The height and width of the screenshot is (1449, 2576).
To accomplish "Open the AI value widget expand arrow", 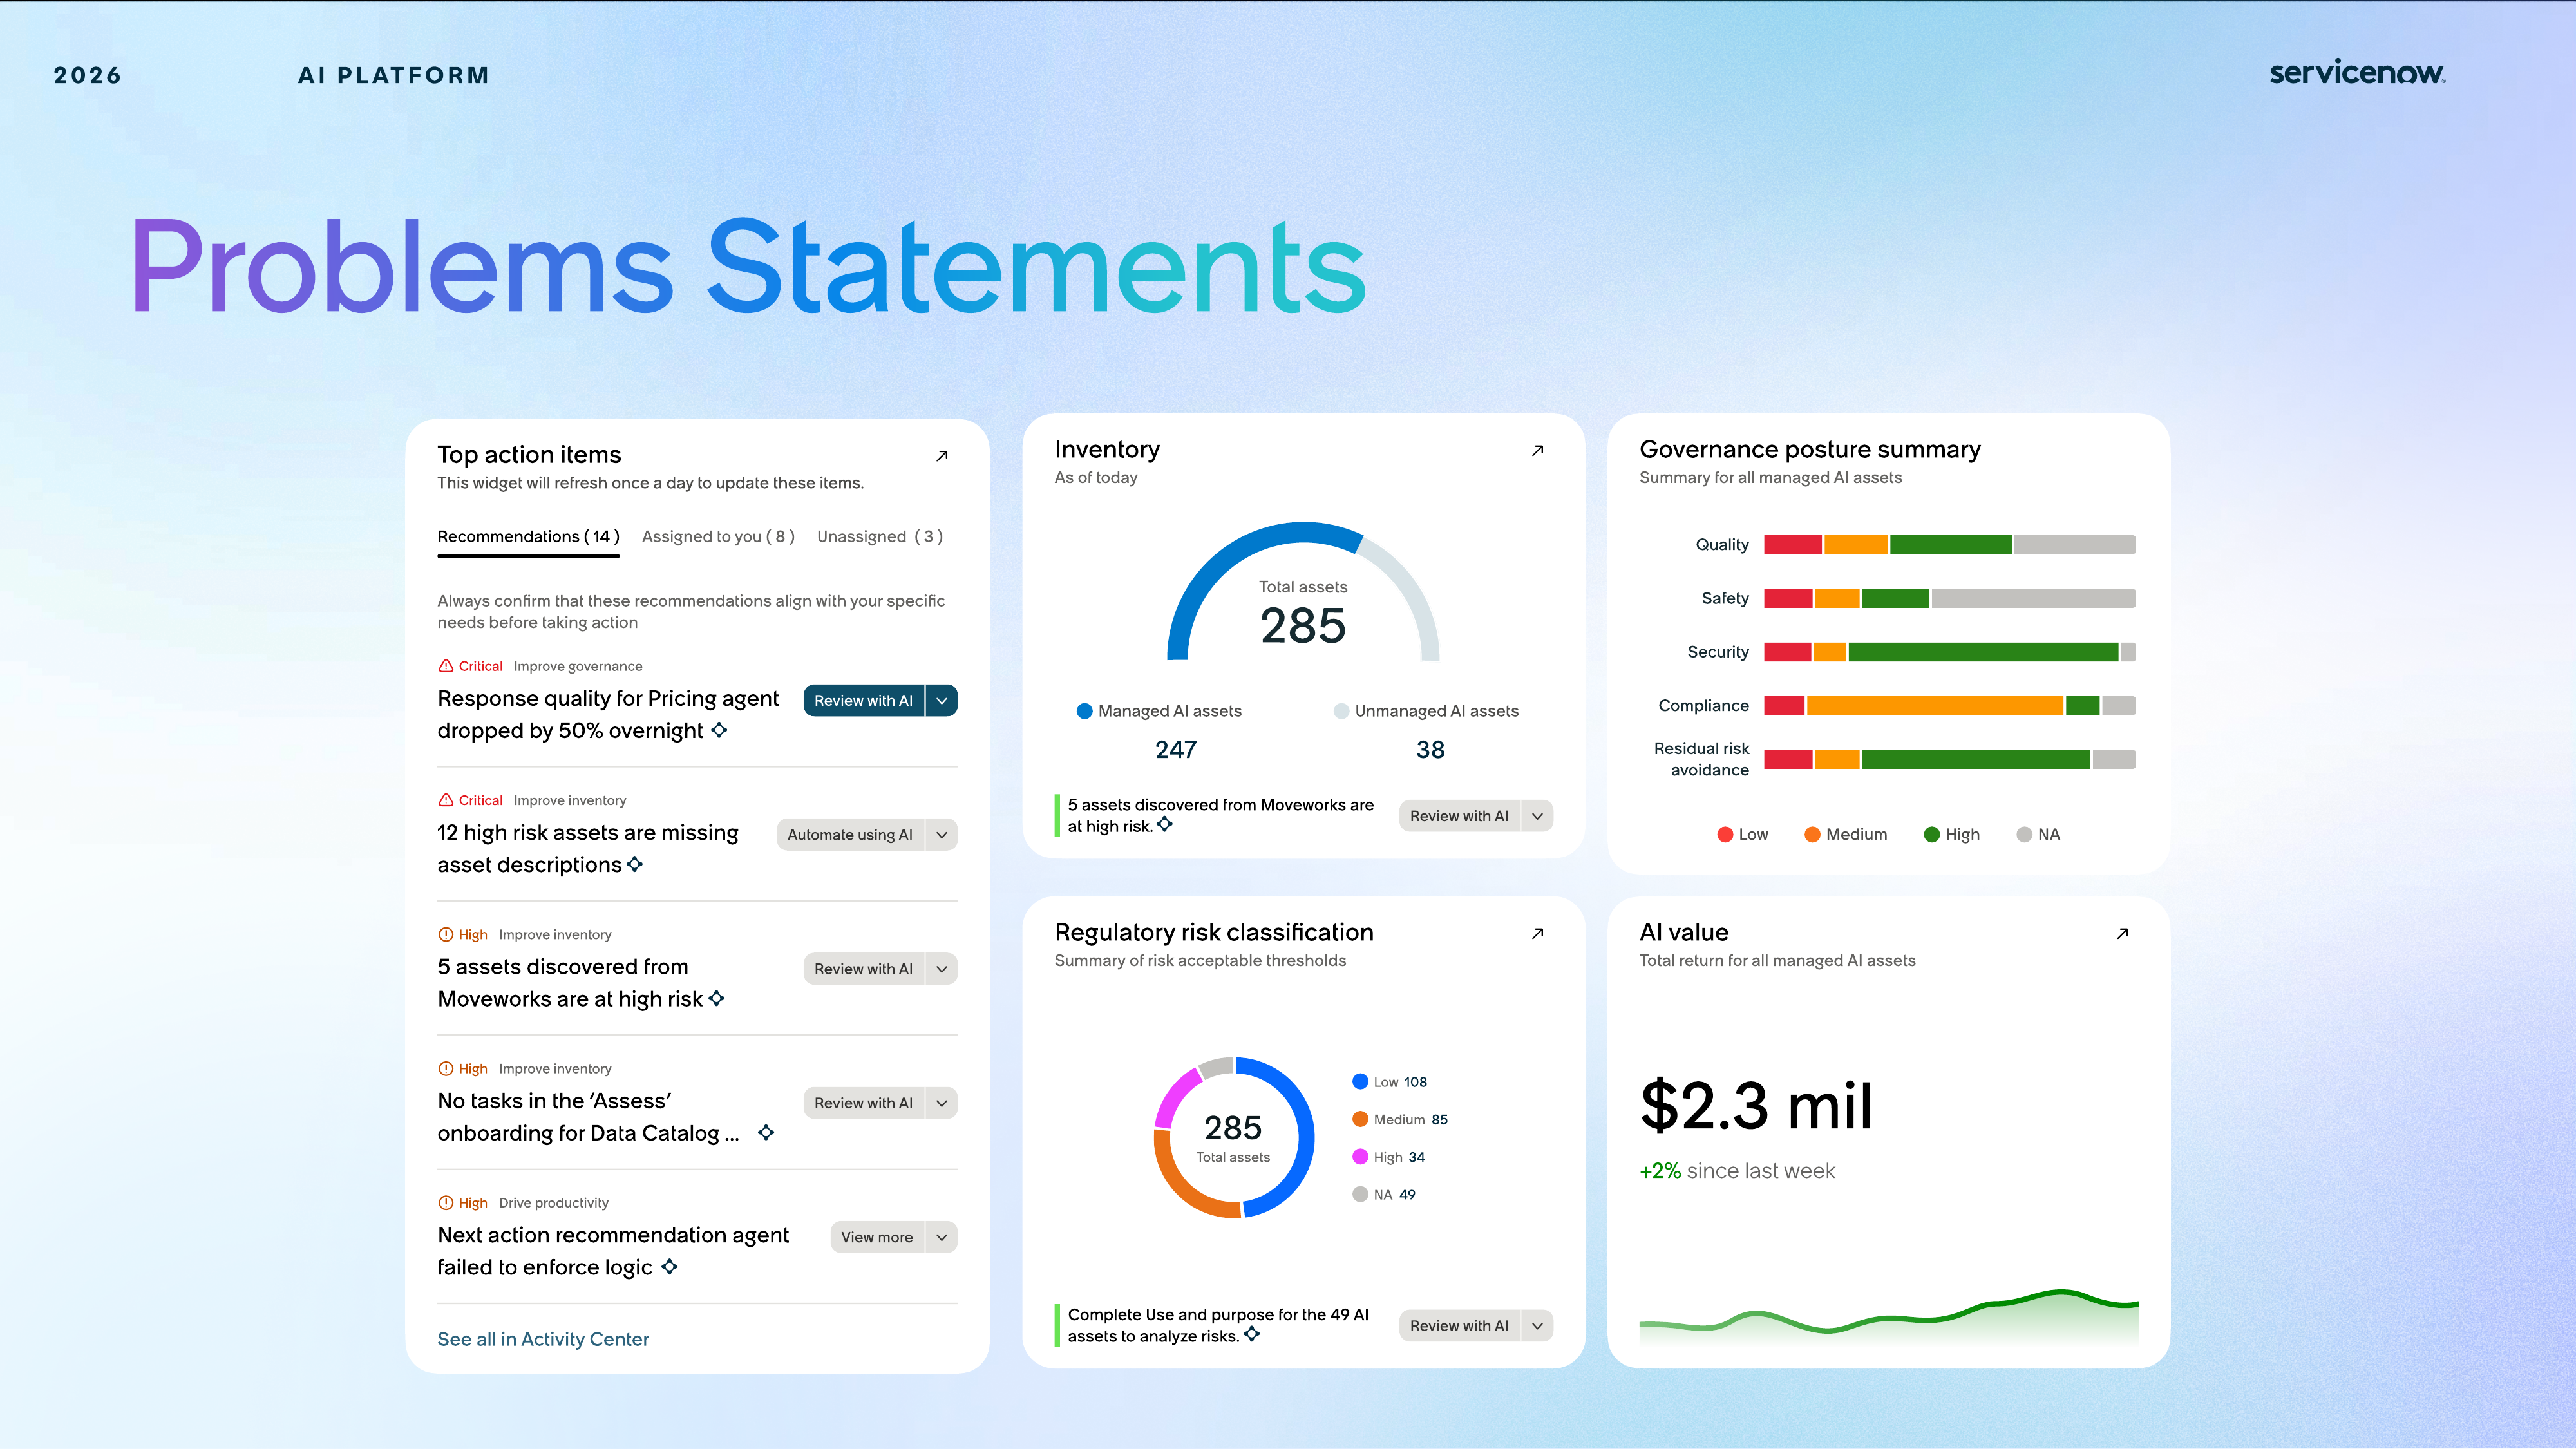I will (2122, 934).
